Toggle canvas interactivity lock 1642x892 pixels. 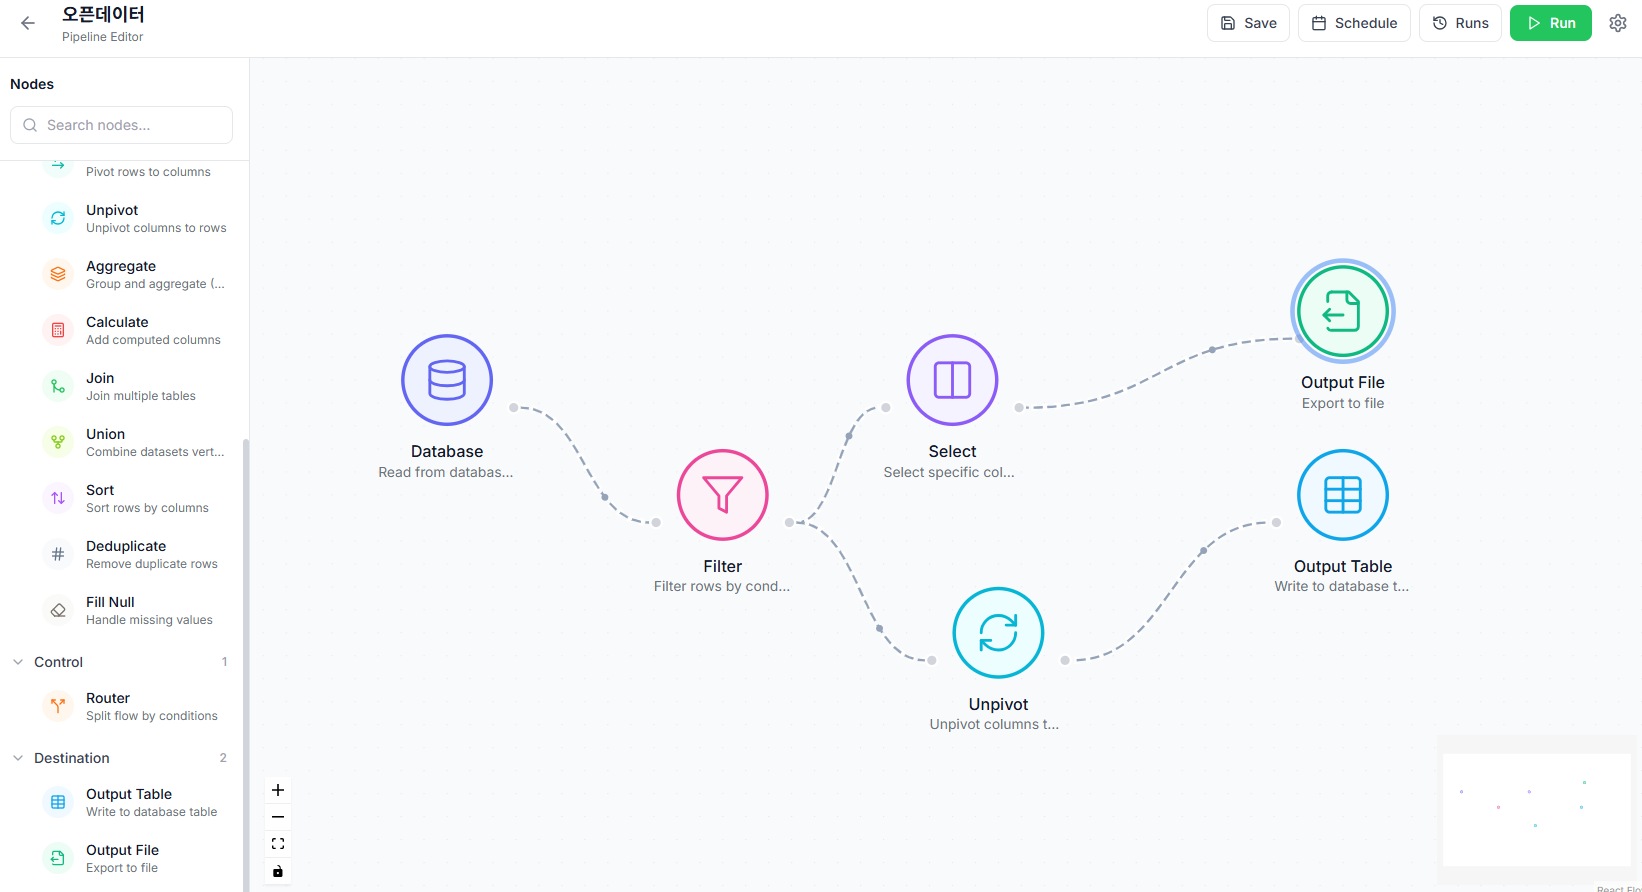coord(278,871)
